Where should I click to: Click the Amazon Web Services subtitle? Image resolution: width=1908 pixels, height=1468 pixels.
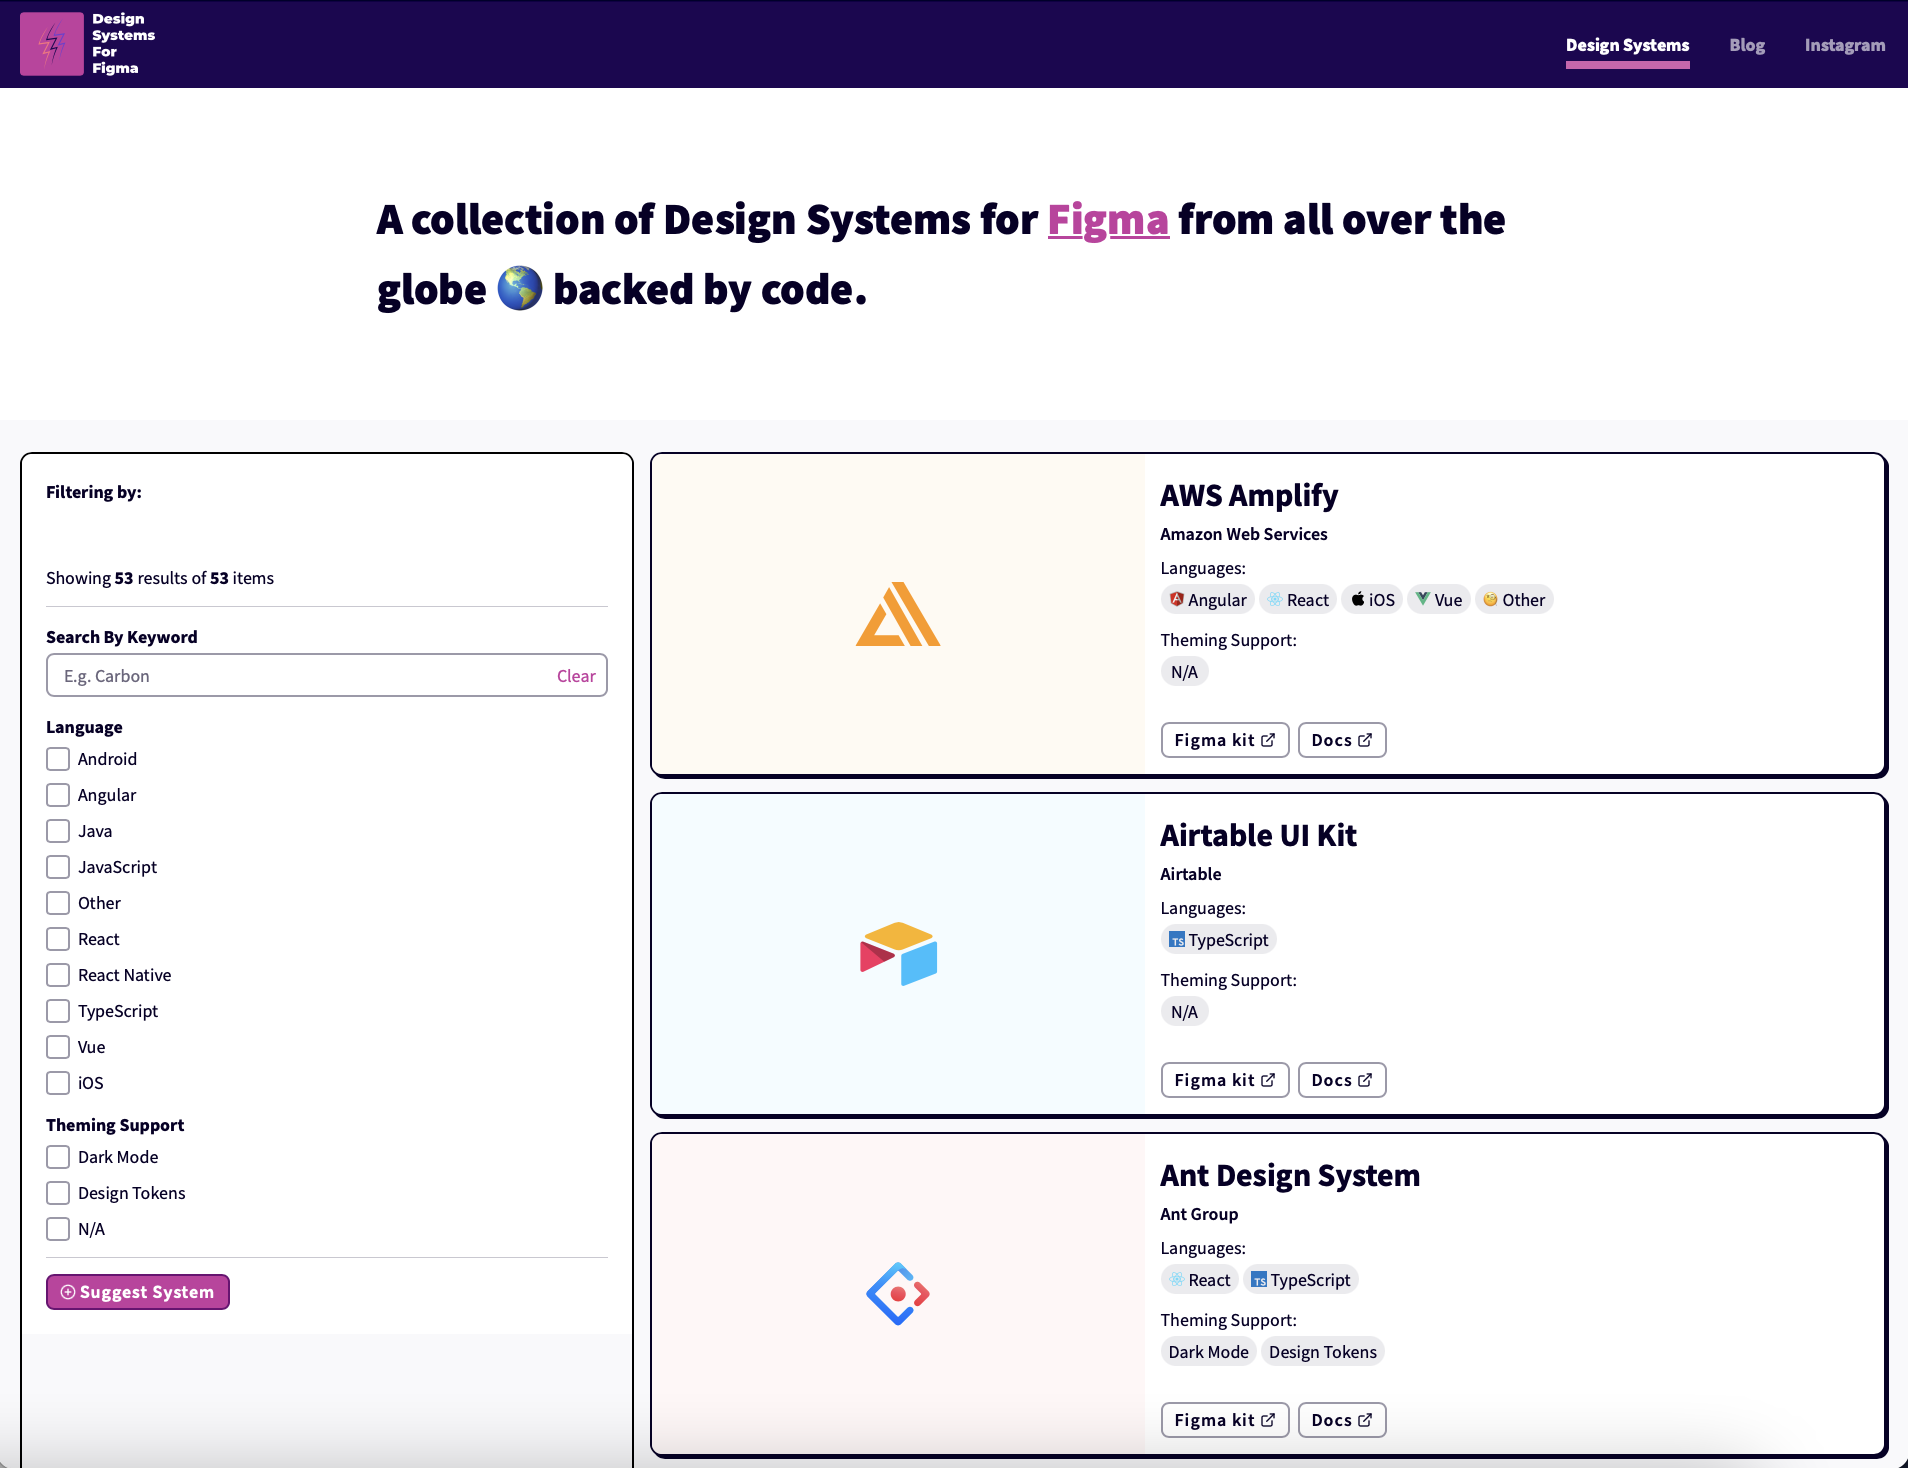1244,534
